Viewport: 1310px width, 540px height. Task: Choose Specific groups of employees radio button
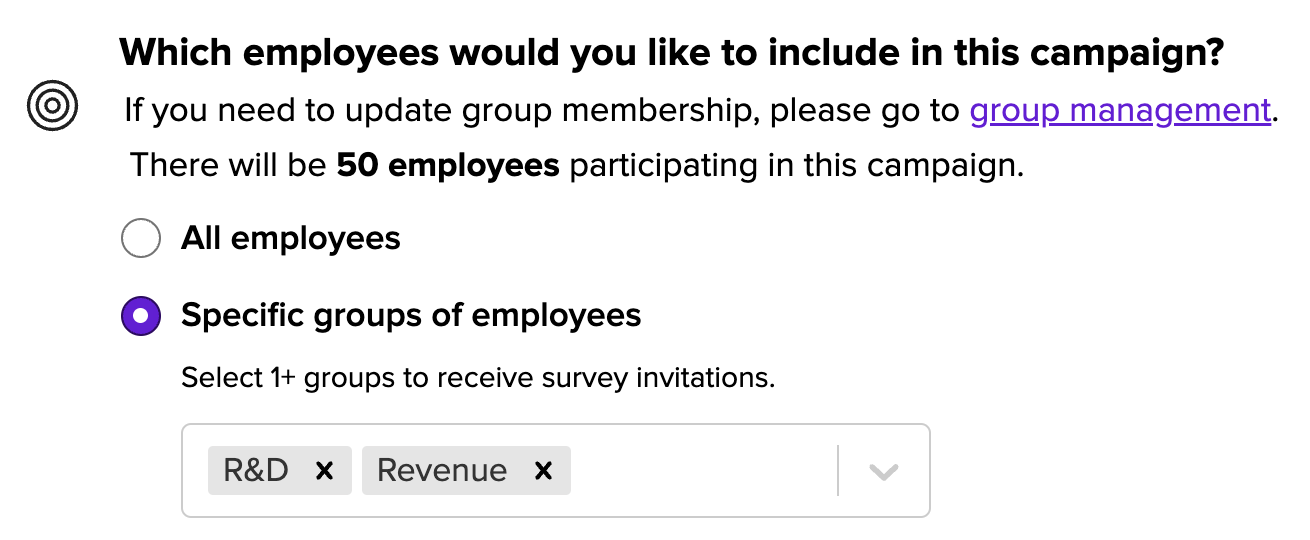tap(140, 316)
